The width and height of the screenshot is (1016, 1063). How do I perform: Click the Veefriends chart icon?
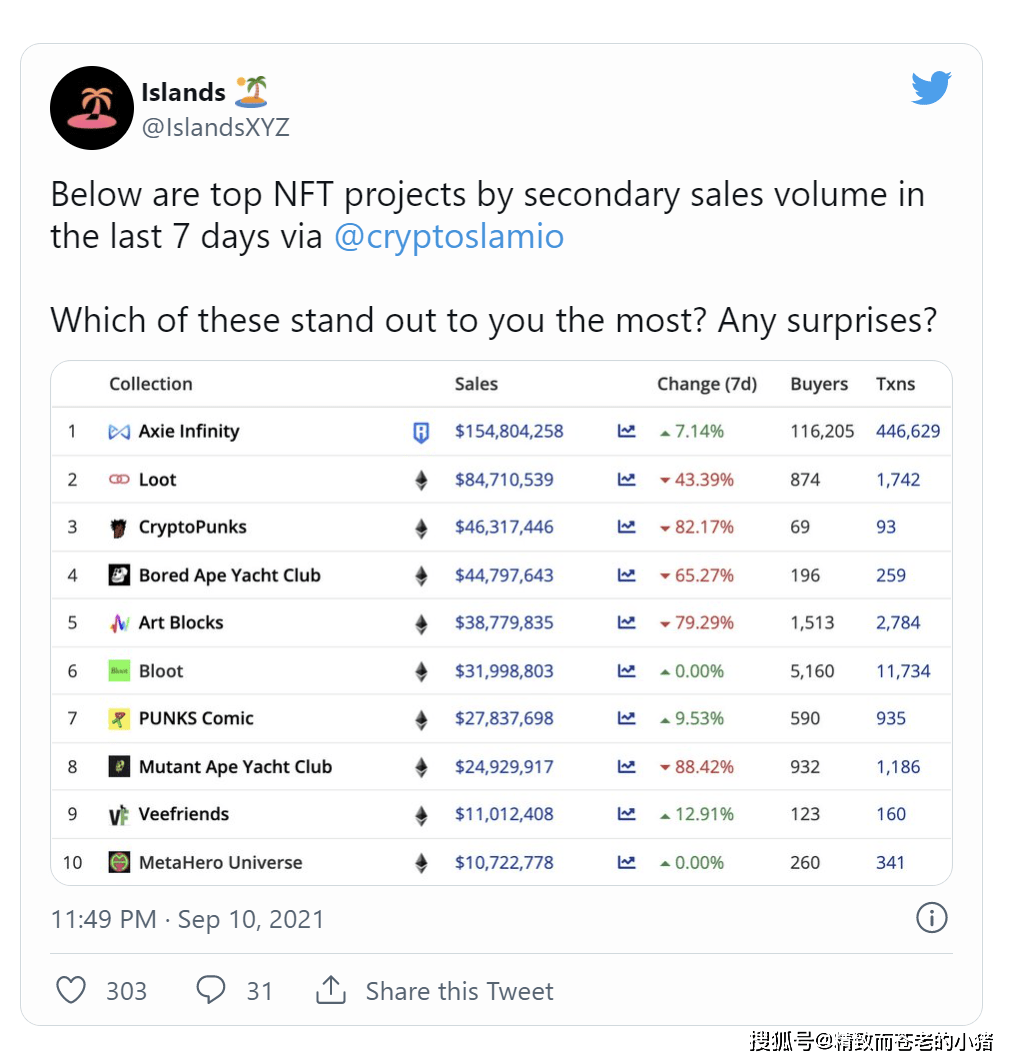626,814
